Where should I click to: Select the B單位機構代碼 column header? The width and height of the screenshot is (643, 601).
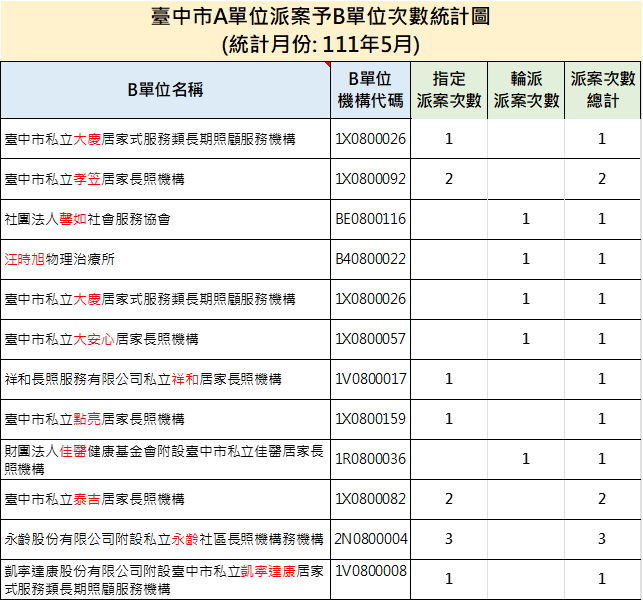[x=370, y=90]
